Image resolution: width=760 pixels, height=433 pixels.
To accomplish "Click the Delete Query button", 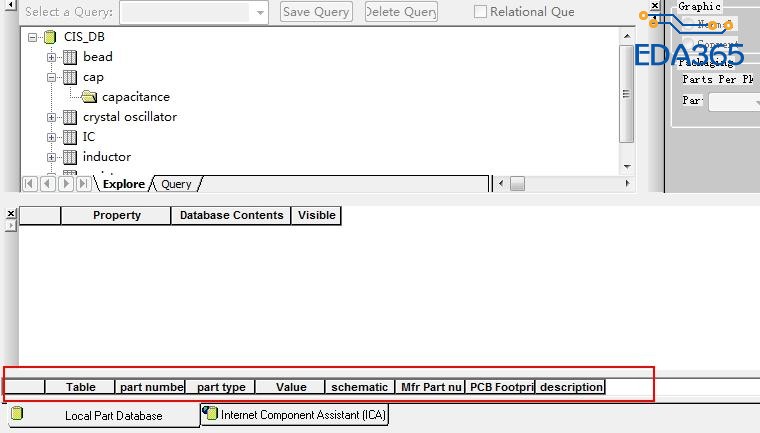I will [401, 12].
